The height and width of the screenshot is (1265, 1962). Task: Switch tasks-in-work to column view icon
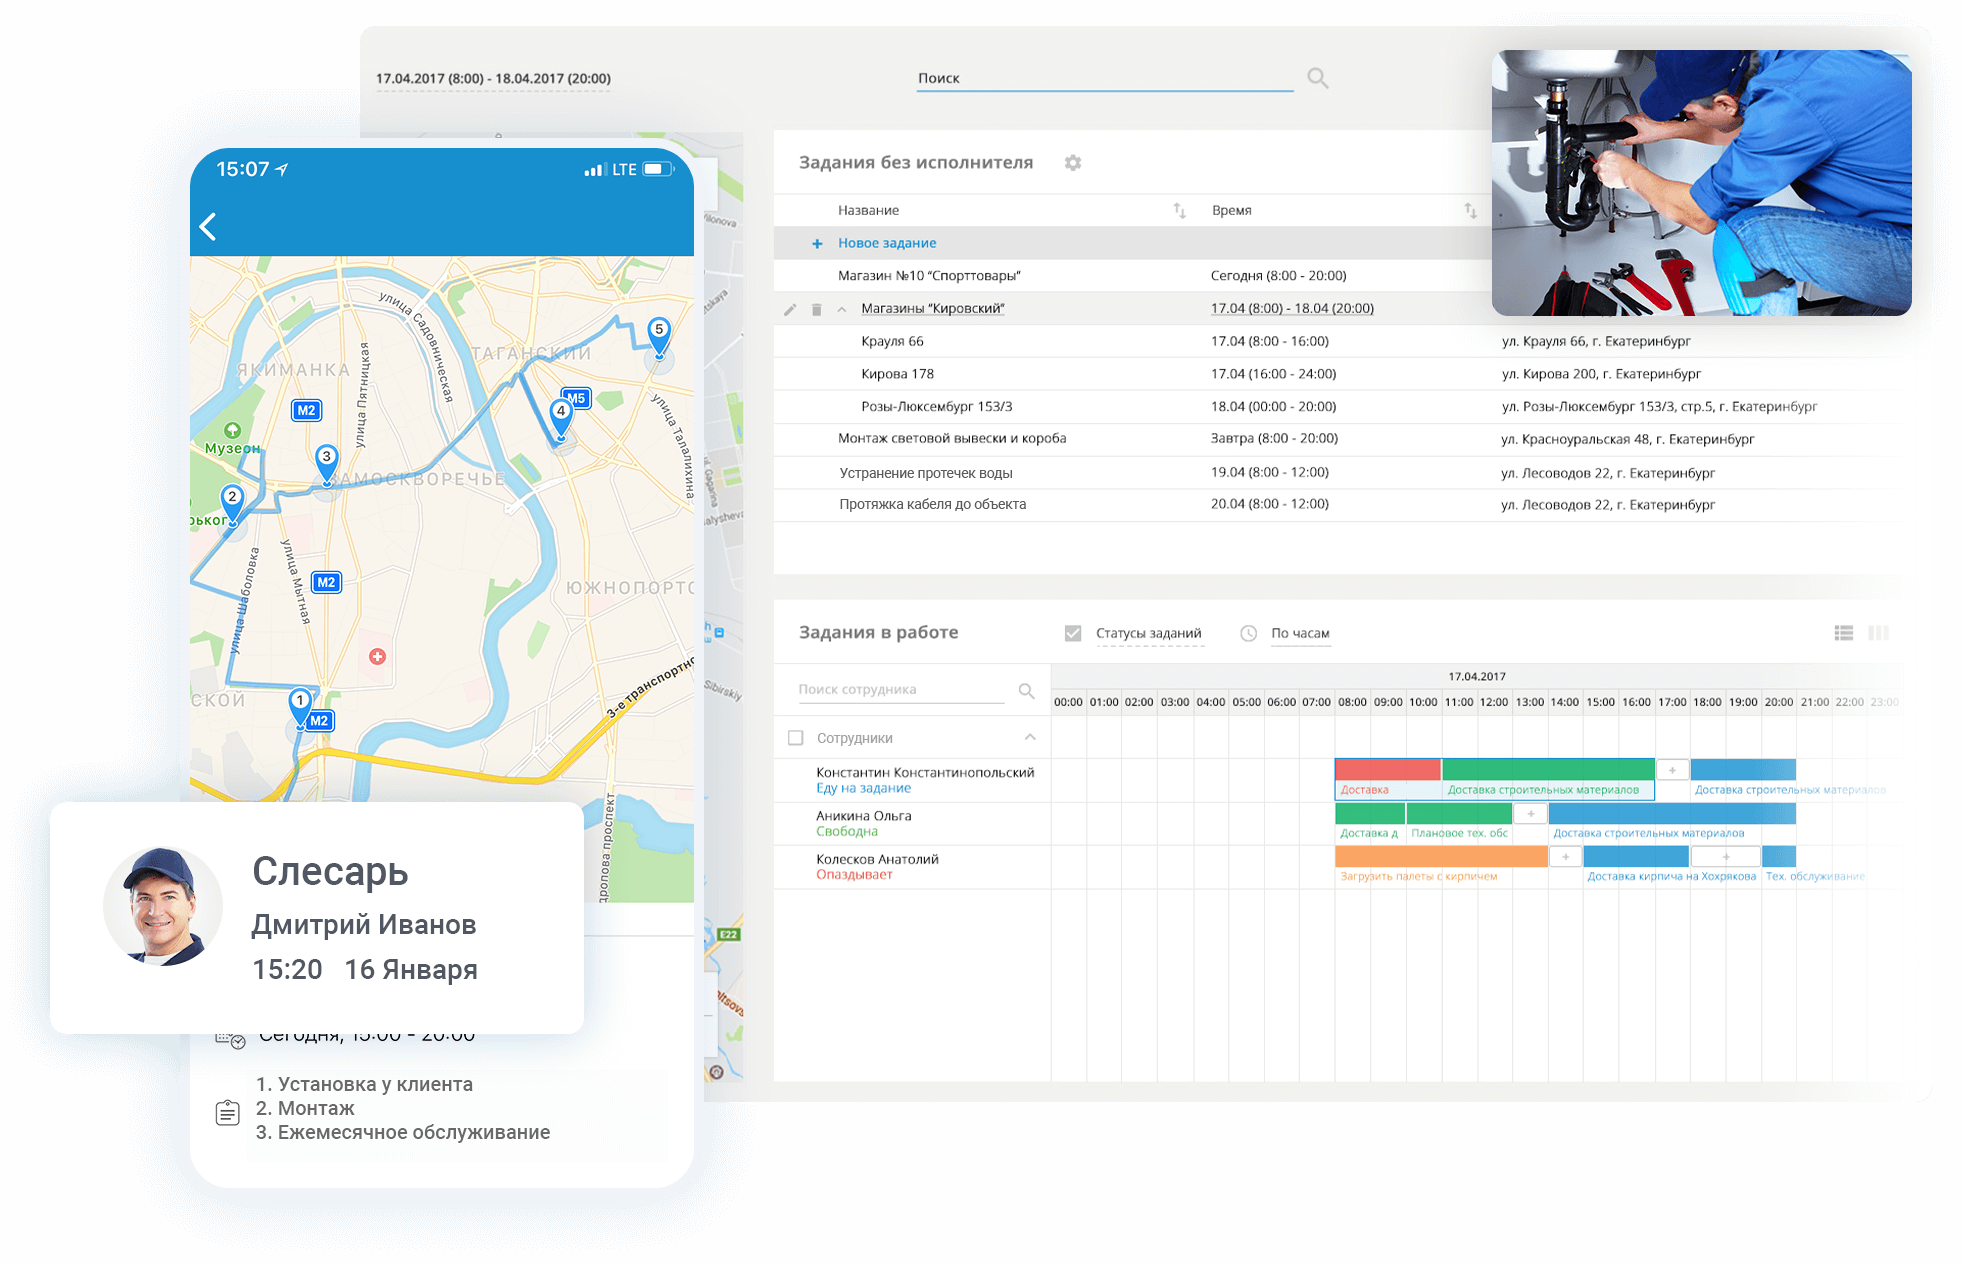point(1879,633)
